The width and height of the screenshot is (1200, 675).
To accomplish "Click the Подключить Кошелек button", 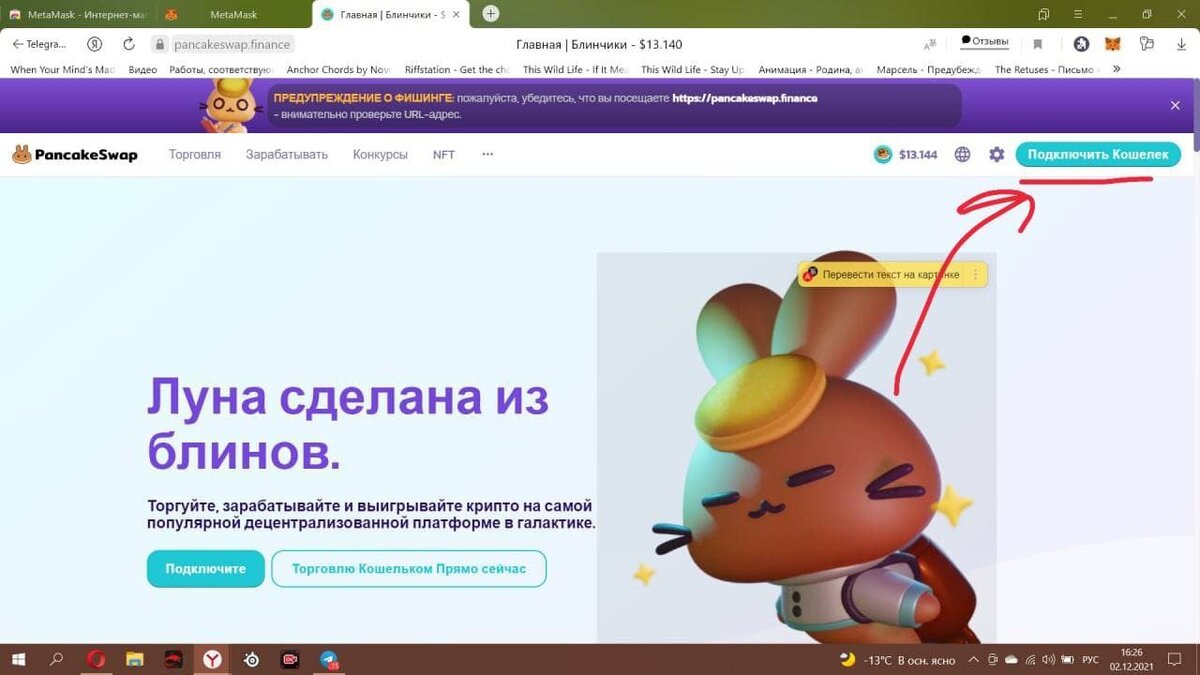I will (1098, 155).
